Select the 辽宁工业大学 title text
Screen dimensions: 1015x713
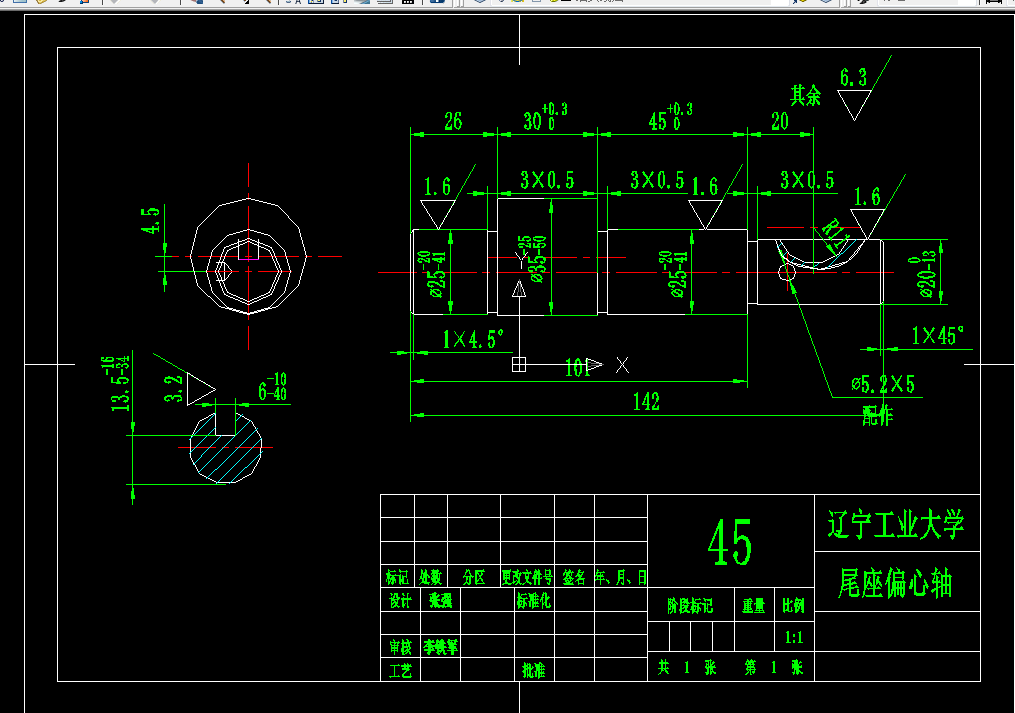(x=896, y=524)
